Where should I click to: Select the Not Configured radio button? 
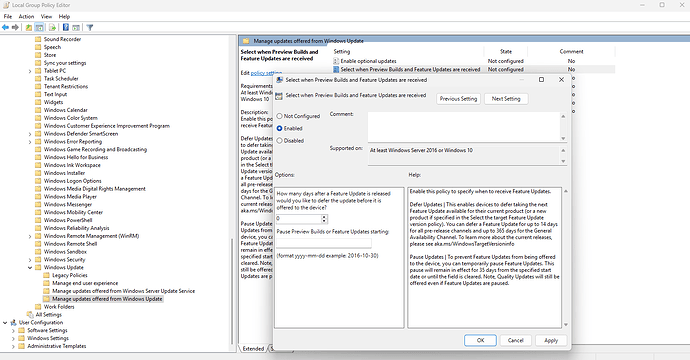(279, 116)
